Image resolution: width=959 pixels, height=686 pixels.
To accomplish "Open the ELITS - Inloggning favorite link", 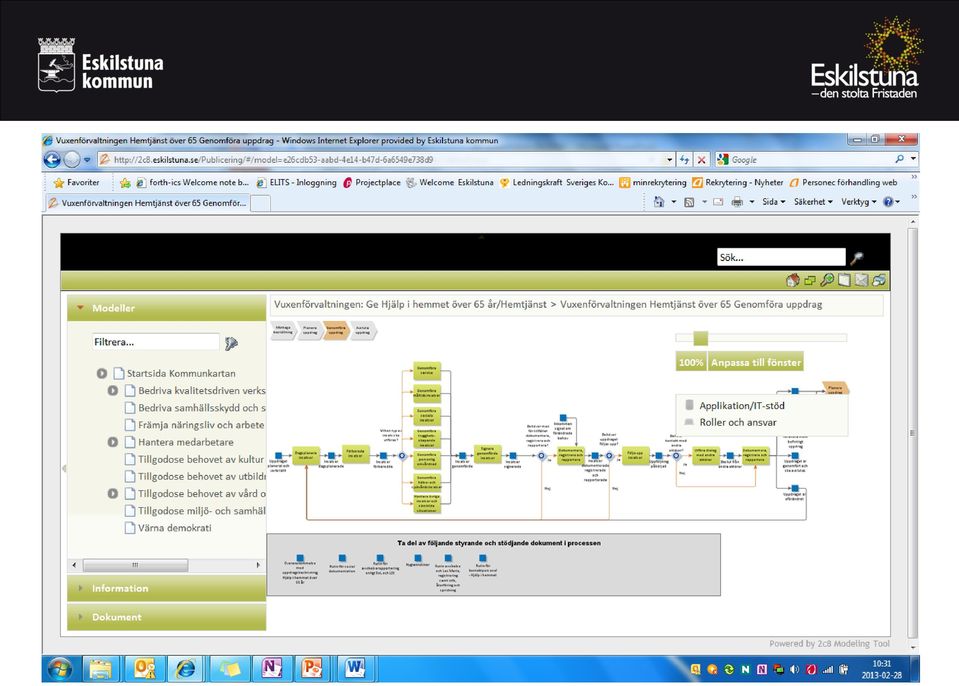I will coord(297,182).
